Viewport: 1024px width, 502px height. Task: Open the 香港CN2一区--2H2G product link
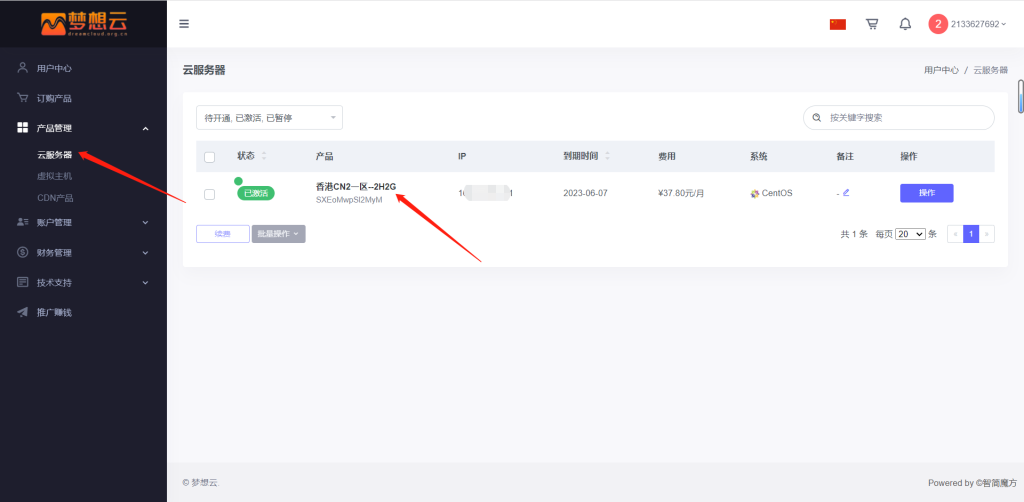pos(356,187)
